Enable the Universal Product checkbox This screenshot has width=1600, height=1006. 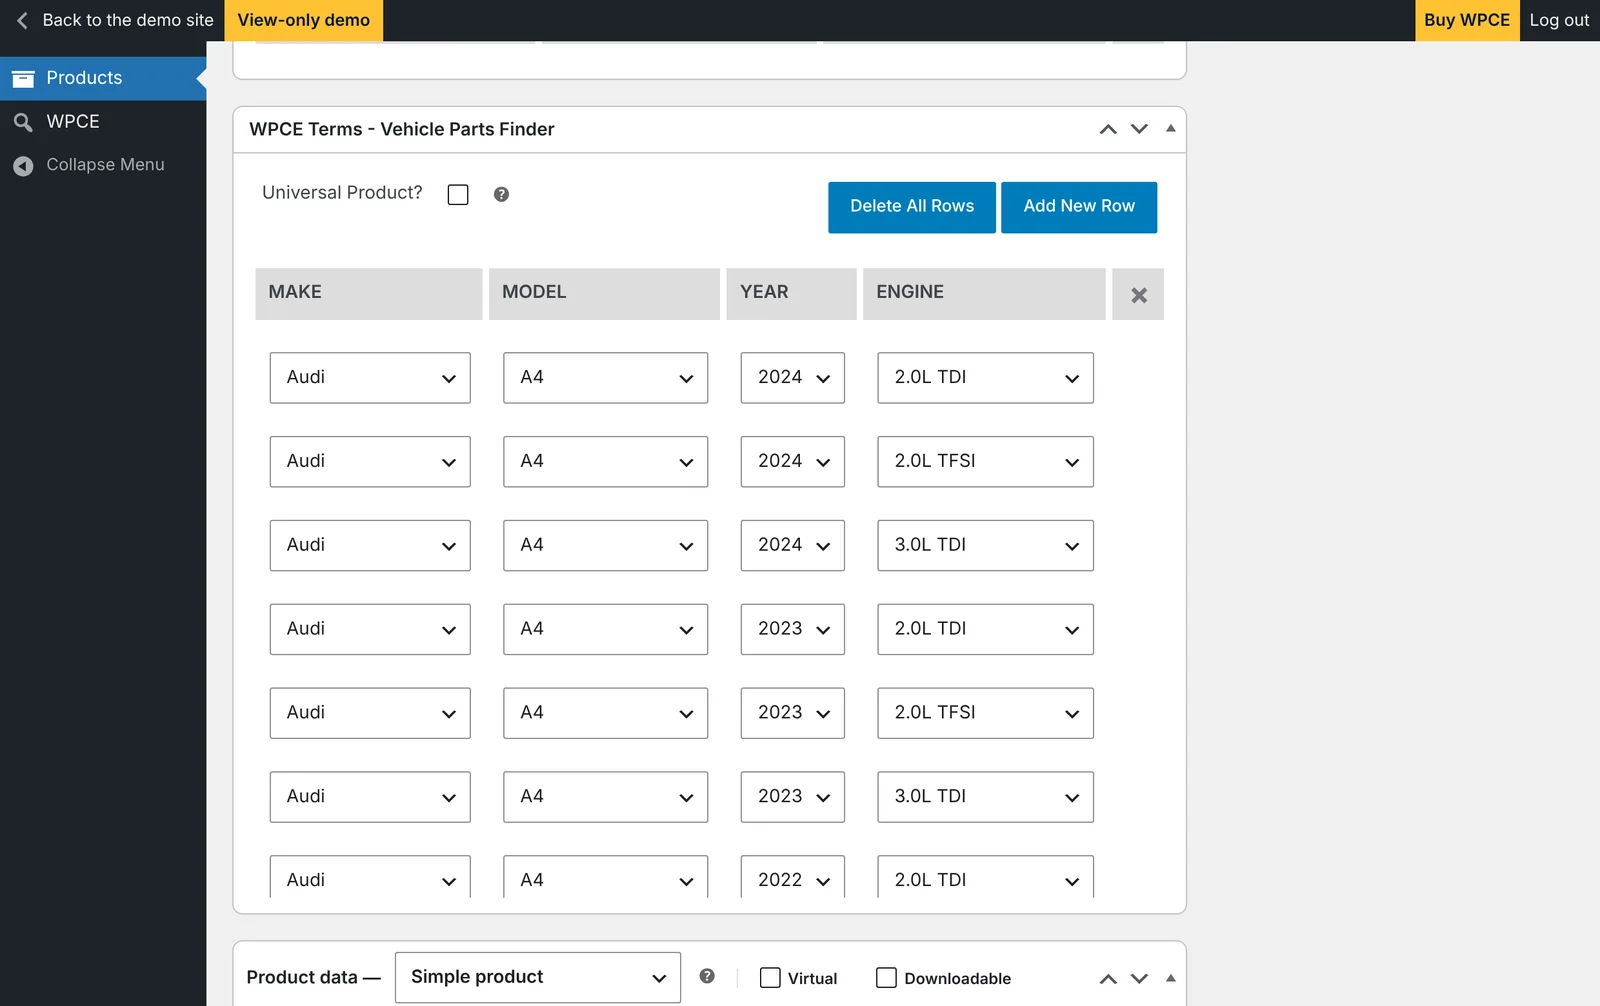(458, 194)
